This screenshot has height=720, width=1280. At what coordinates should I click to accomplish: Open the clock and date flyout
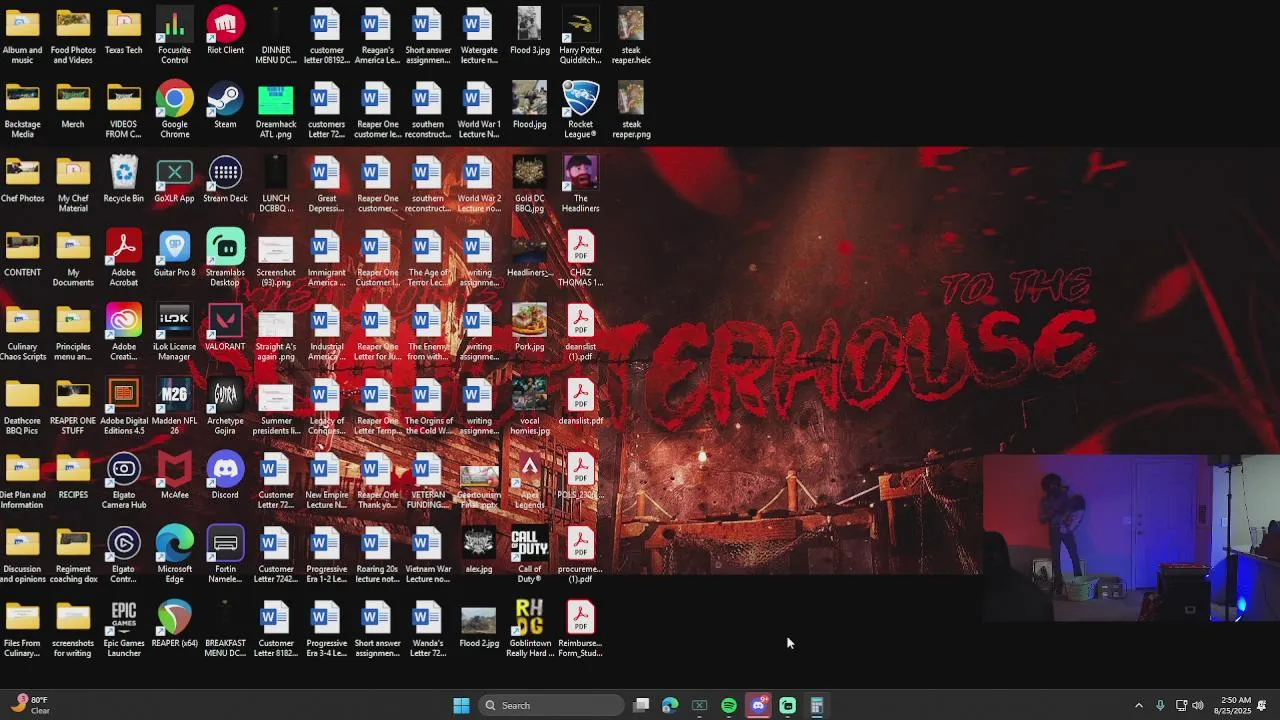(x=1235, y=705)
